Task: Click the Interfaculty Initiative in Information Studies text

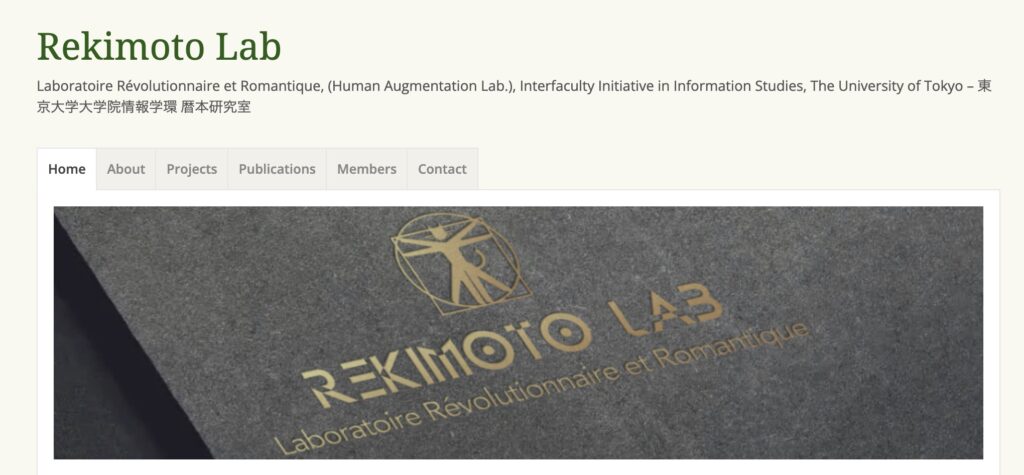Action: [x=662, y=86]
